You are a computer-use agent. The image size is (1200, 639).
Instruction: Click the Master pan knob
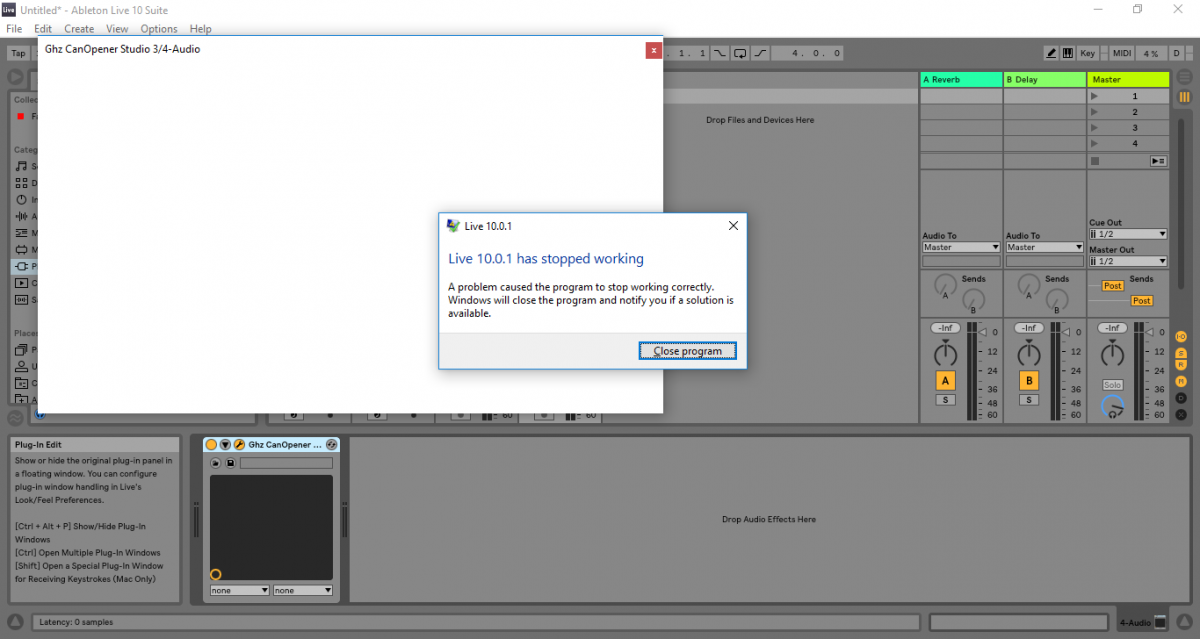(x=1113, y=353)
